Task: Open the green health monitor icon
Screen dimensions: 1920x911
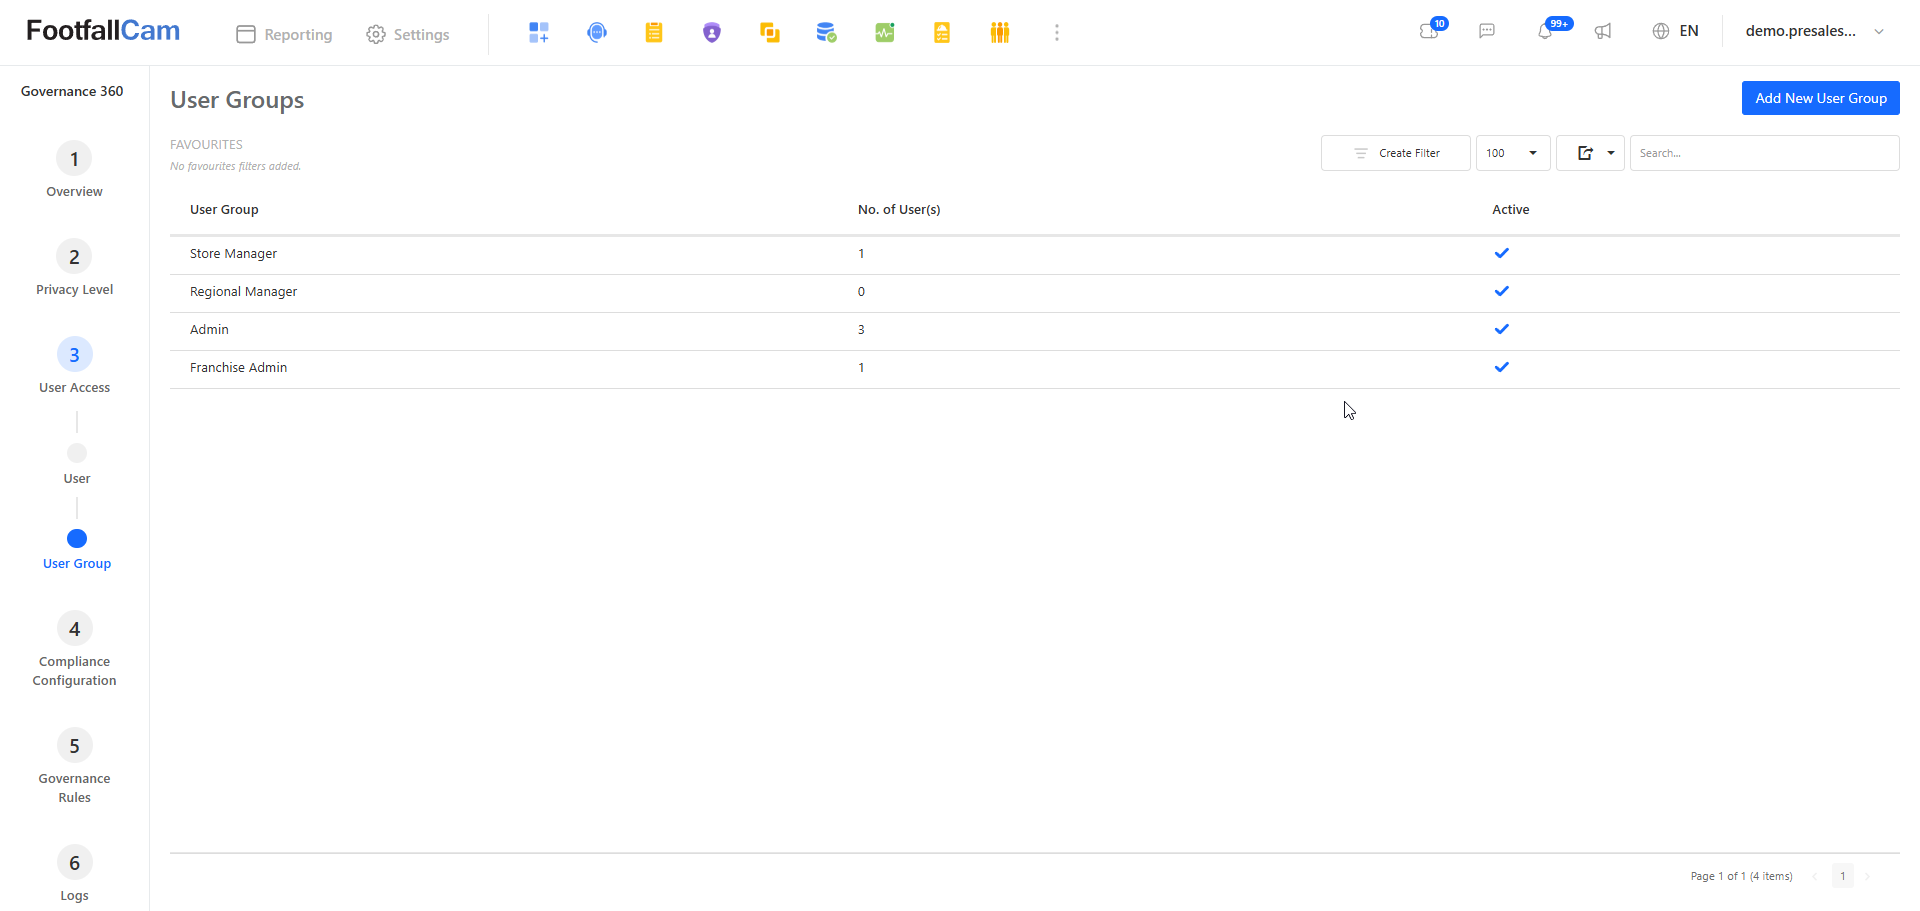Action: 885,33
